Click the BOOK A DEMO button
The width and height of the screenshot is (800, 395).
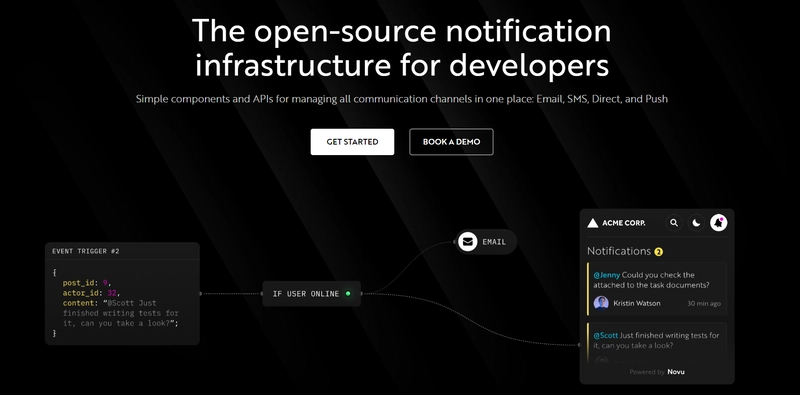451,142
